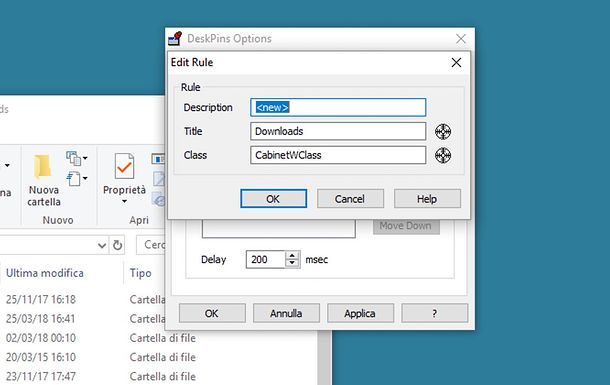Expand the Proprietà dropdown arrow
The width and height of the screenshot is (610, 385).
click(x=124, y=201)
